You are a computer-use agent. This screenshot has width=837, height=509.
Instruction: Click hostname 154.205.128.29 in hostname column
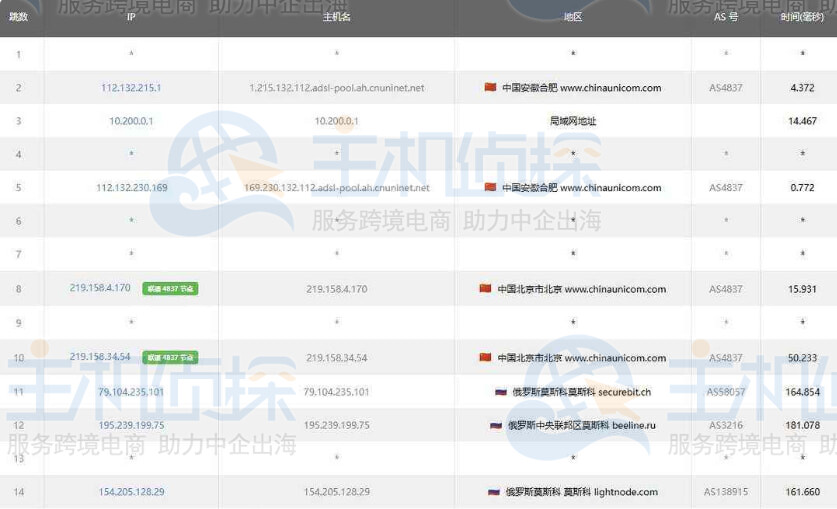(336, 491)
